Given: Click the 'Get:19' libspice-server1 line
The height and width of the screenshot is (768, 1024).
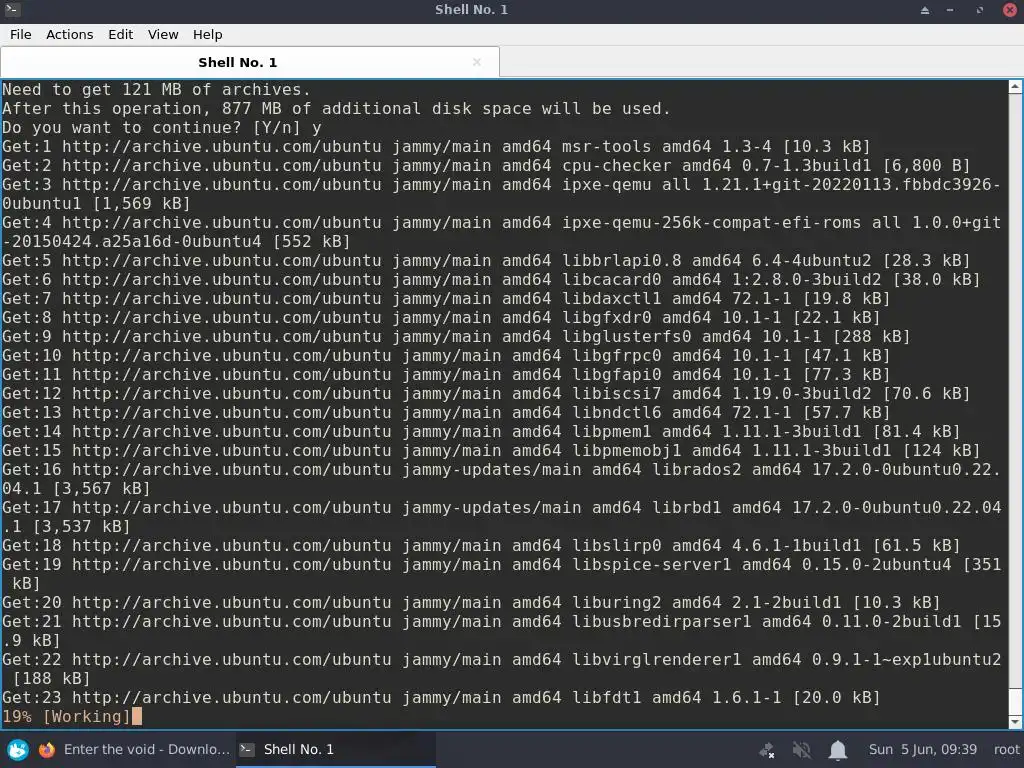Looking at the screenshot, I should (501, 573).
